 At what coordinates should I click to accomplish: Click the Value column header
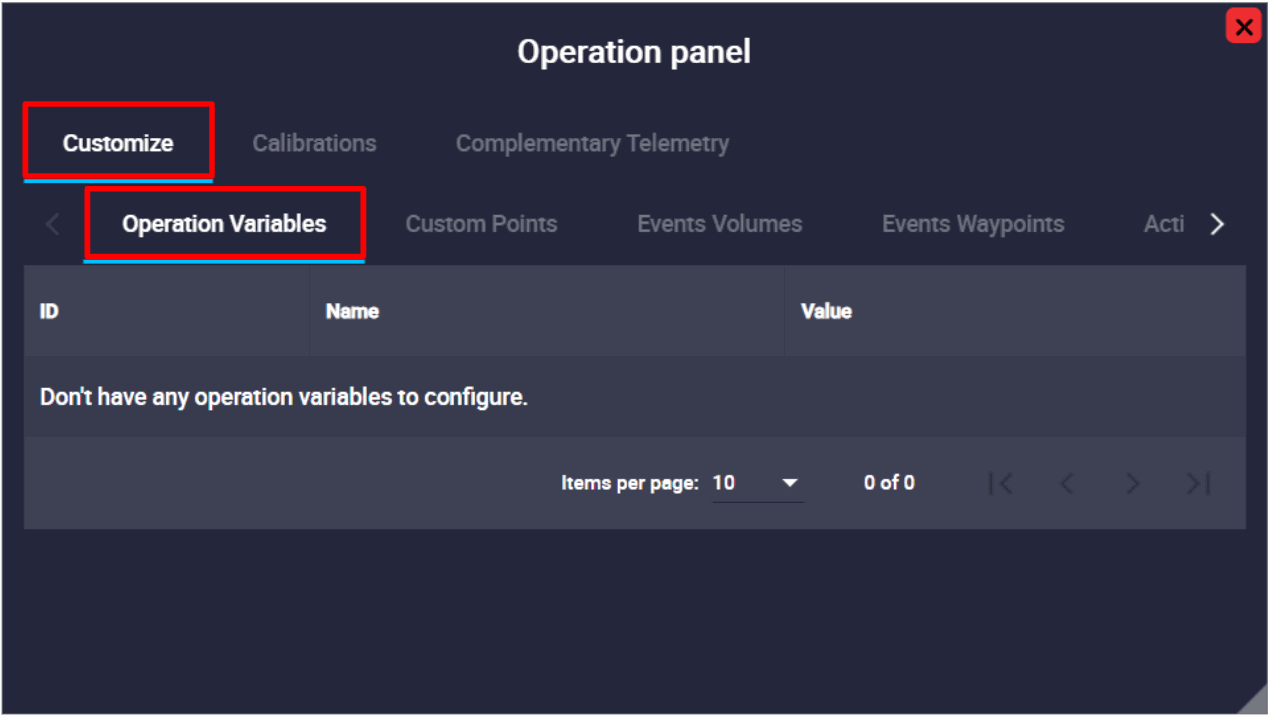coord(826,311)
